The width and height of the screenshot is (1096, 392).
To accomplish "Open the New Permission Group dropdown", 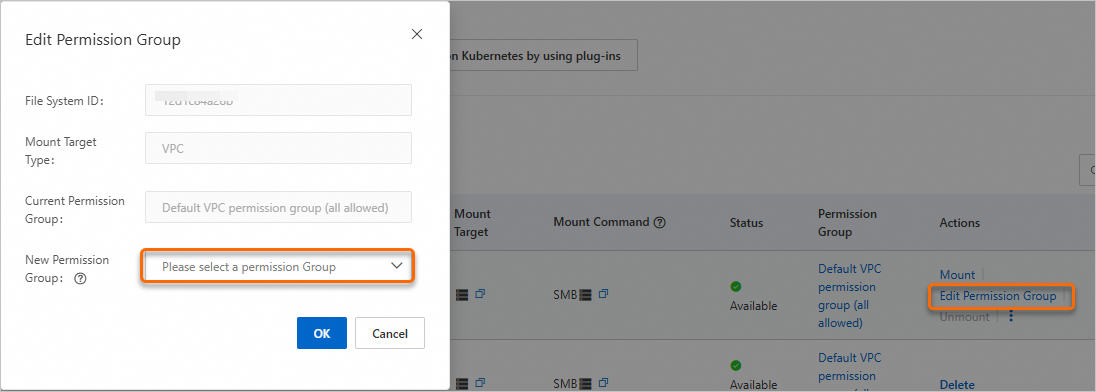I will pos(278,266).
